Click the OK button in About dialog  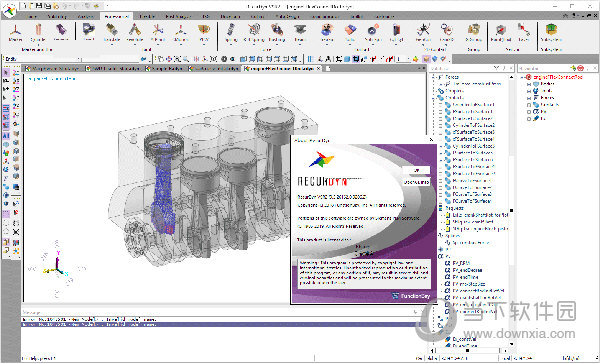coord(416,170)
